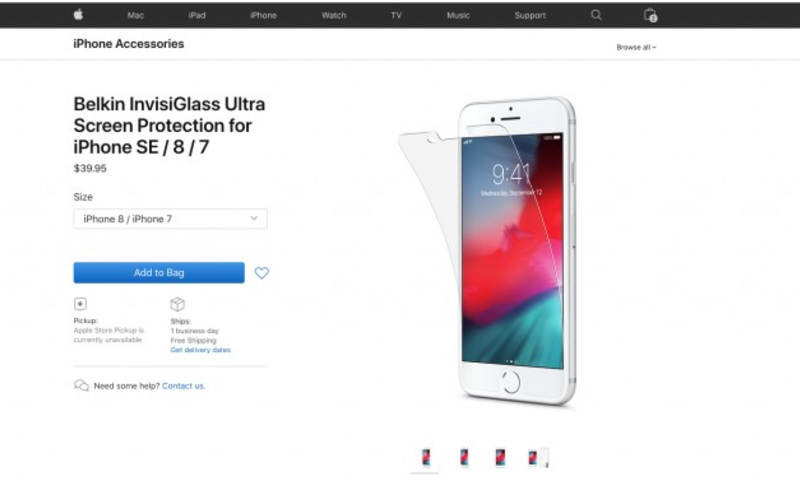
Task: Click the Add to Bag button
Action: [159, 273]
